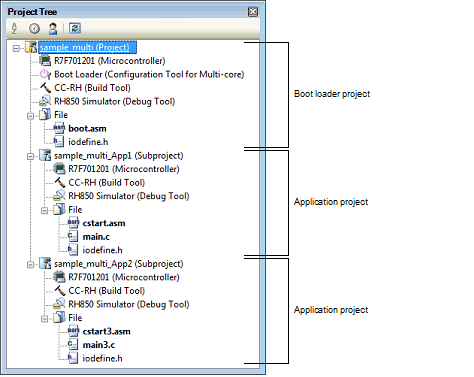Click the sort-order toolbar icon
474x377 pixels.
point(14,28)
